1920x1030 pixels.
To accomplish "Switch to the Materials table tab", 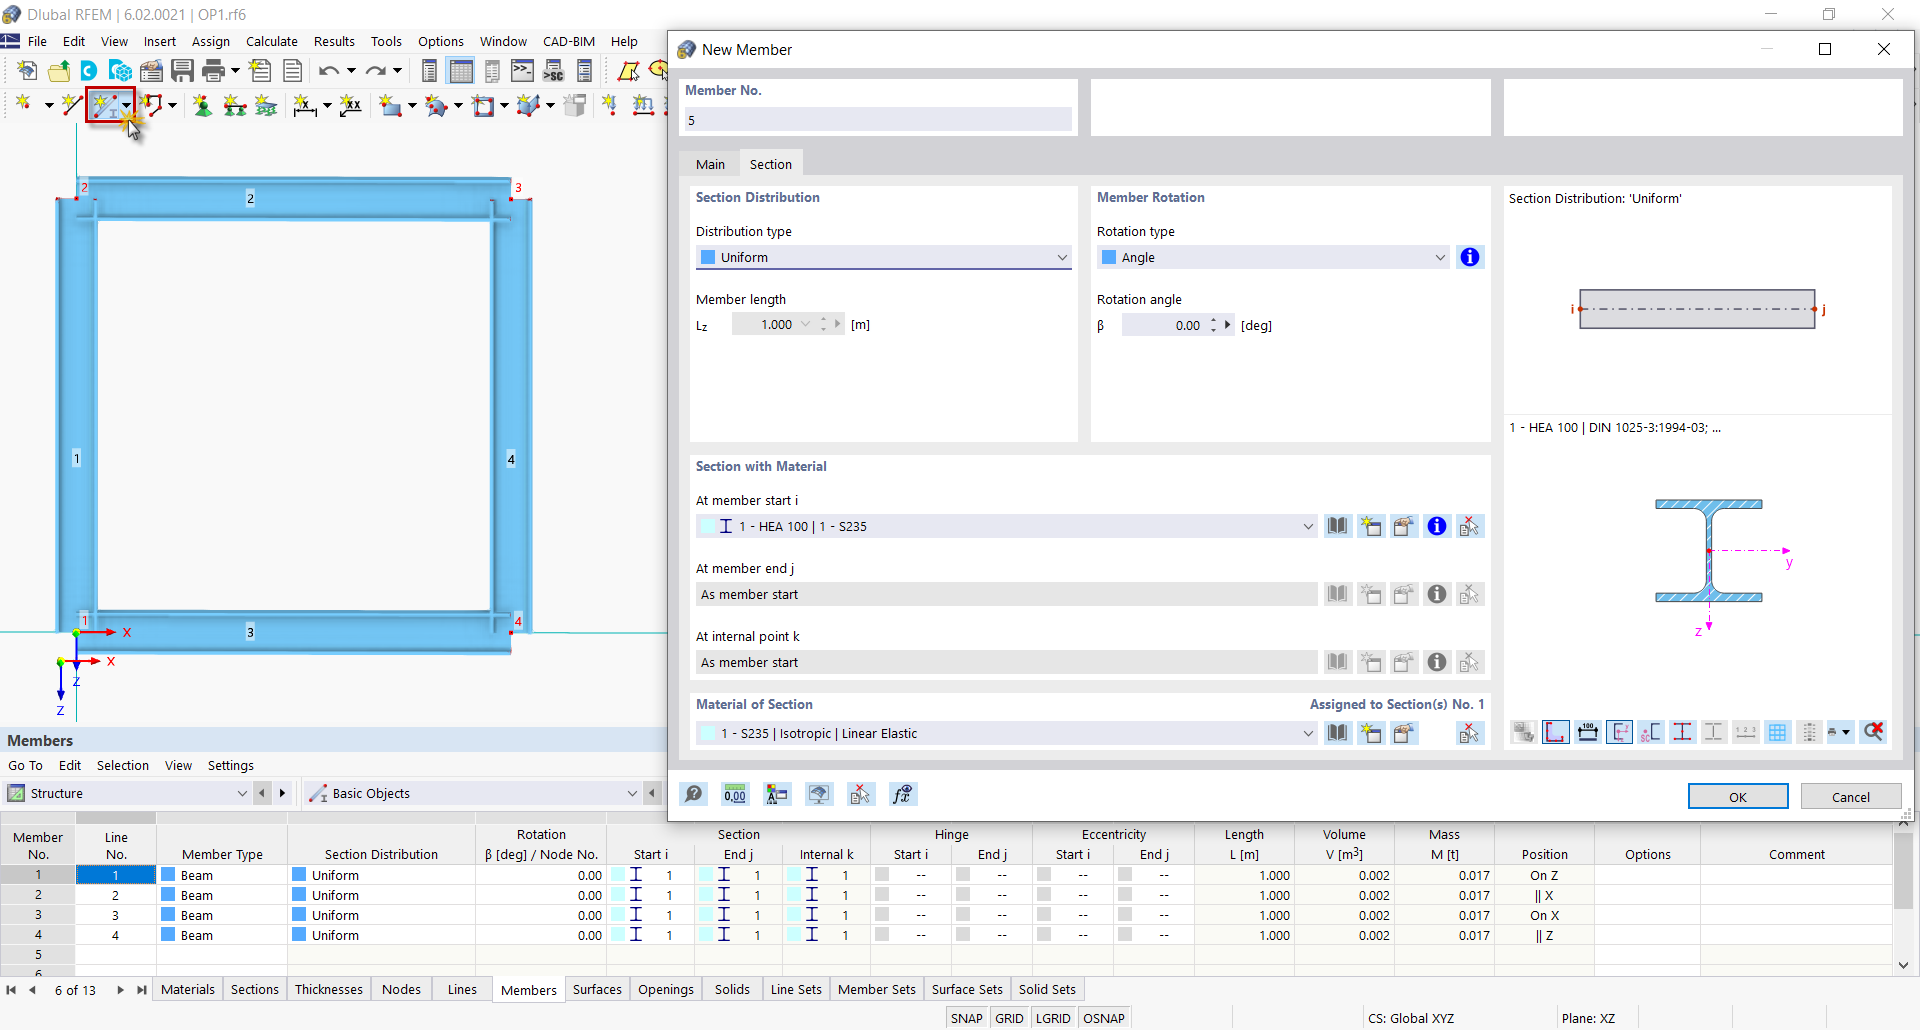I will pyautogui.click(x=188, y=989).
